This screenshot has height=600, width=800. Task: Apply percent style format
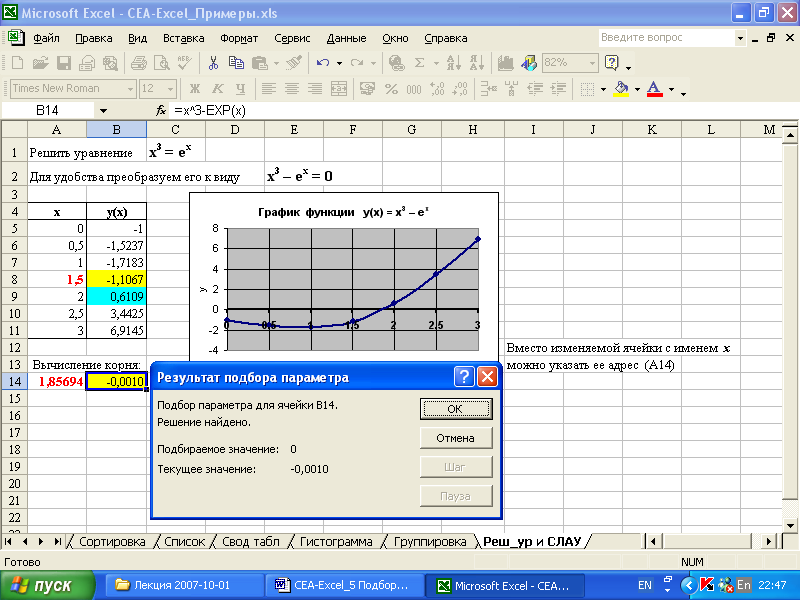391,89
